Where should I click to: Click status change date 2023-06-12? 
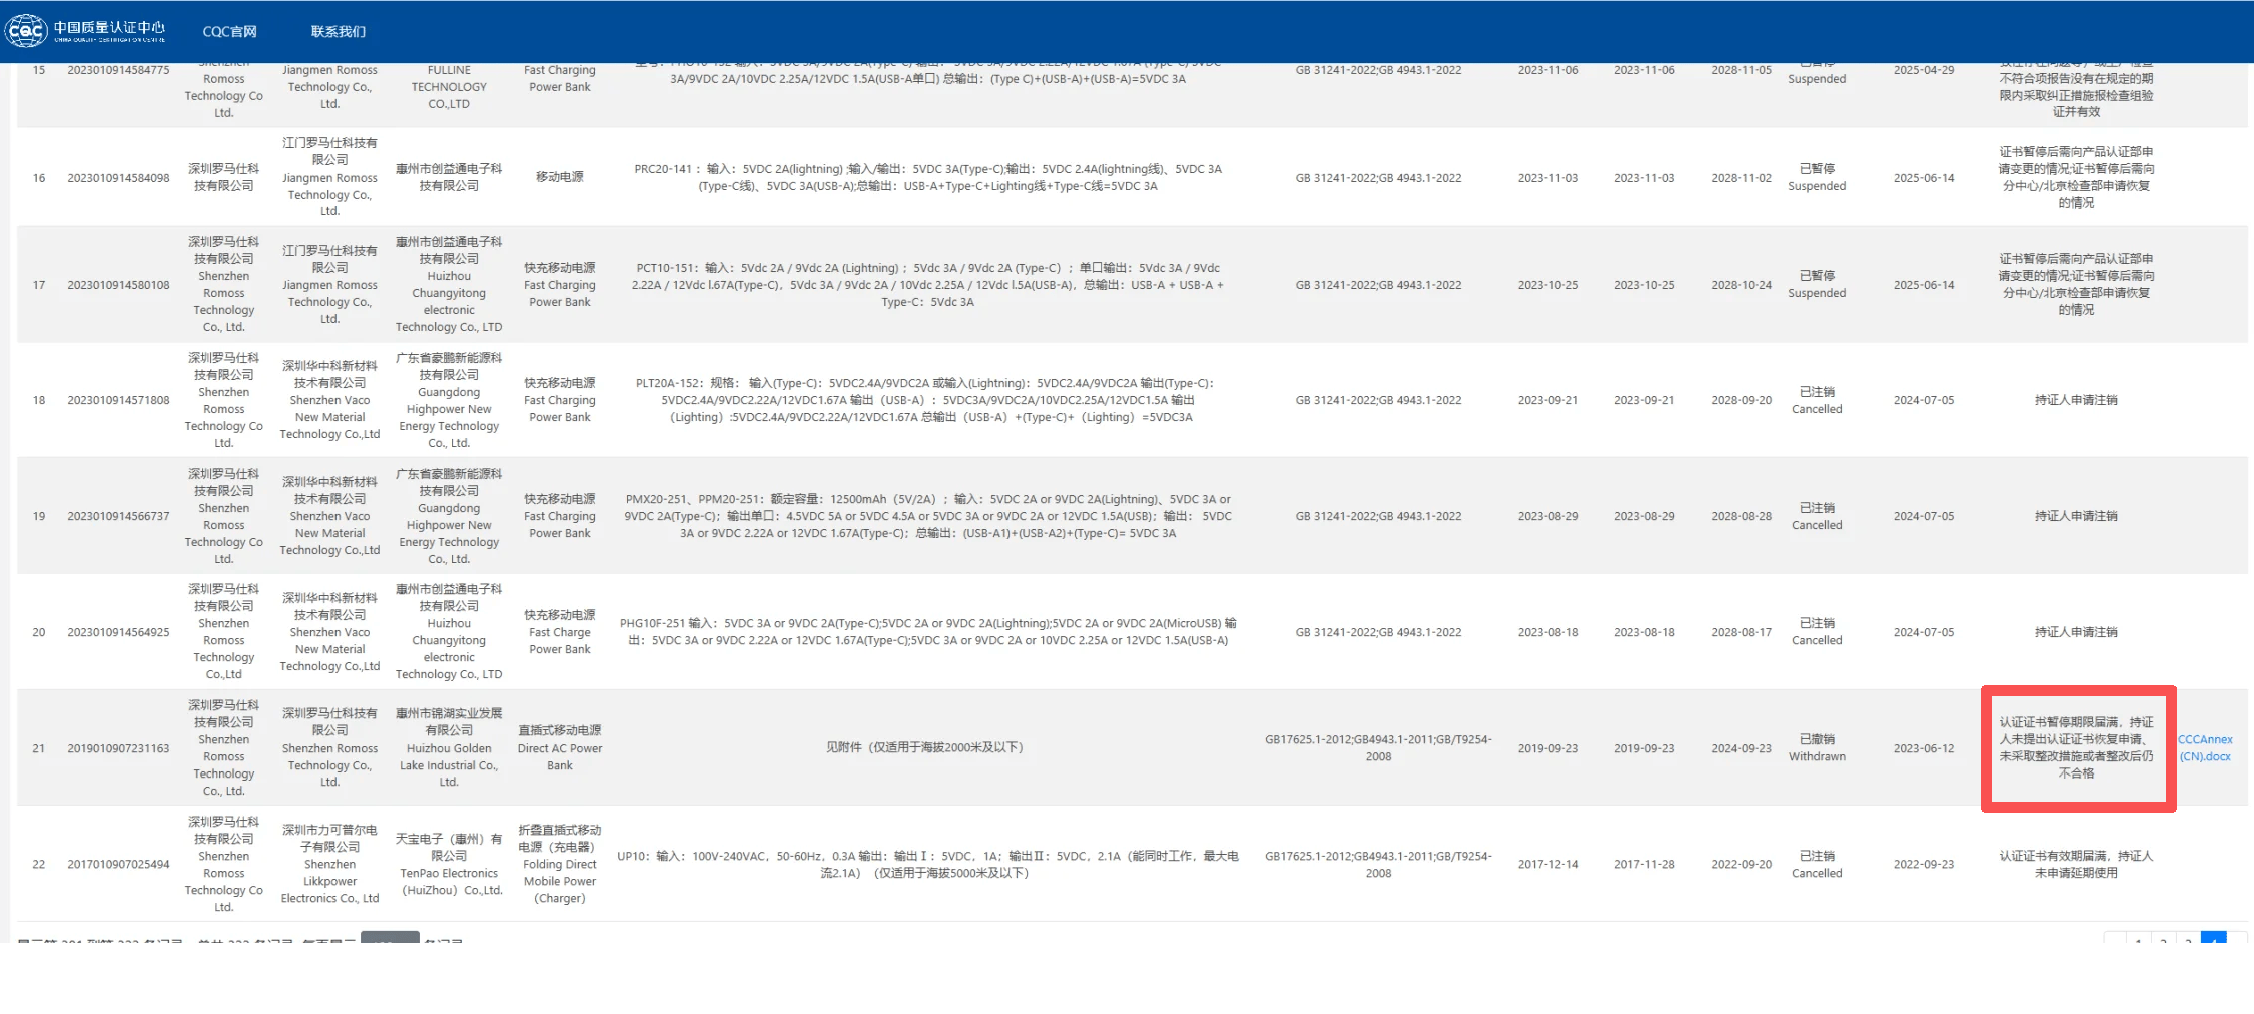coord(1923,748)
